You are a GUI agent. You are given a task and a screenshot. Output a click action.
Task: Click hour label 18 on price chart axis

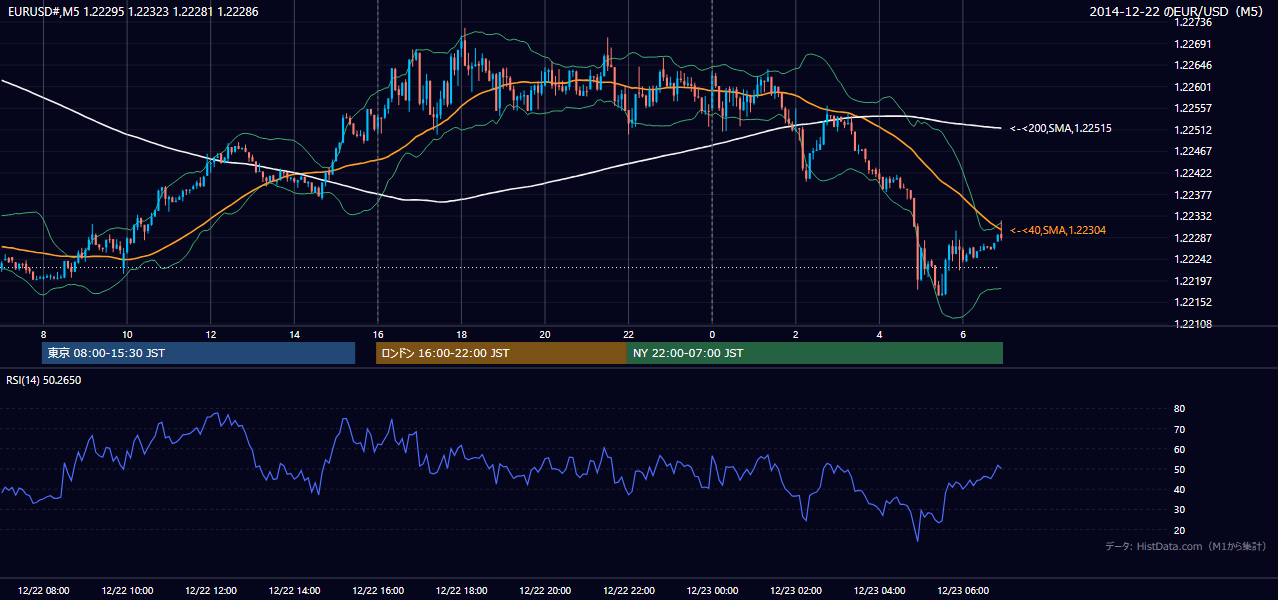click(x=461, y=334)
